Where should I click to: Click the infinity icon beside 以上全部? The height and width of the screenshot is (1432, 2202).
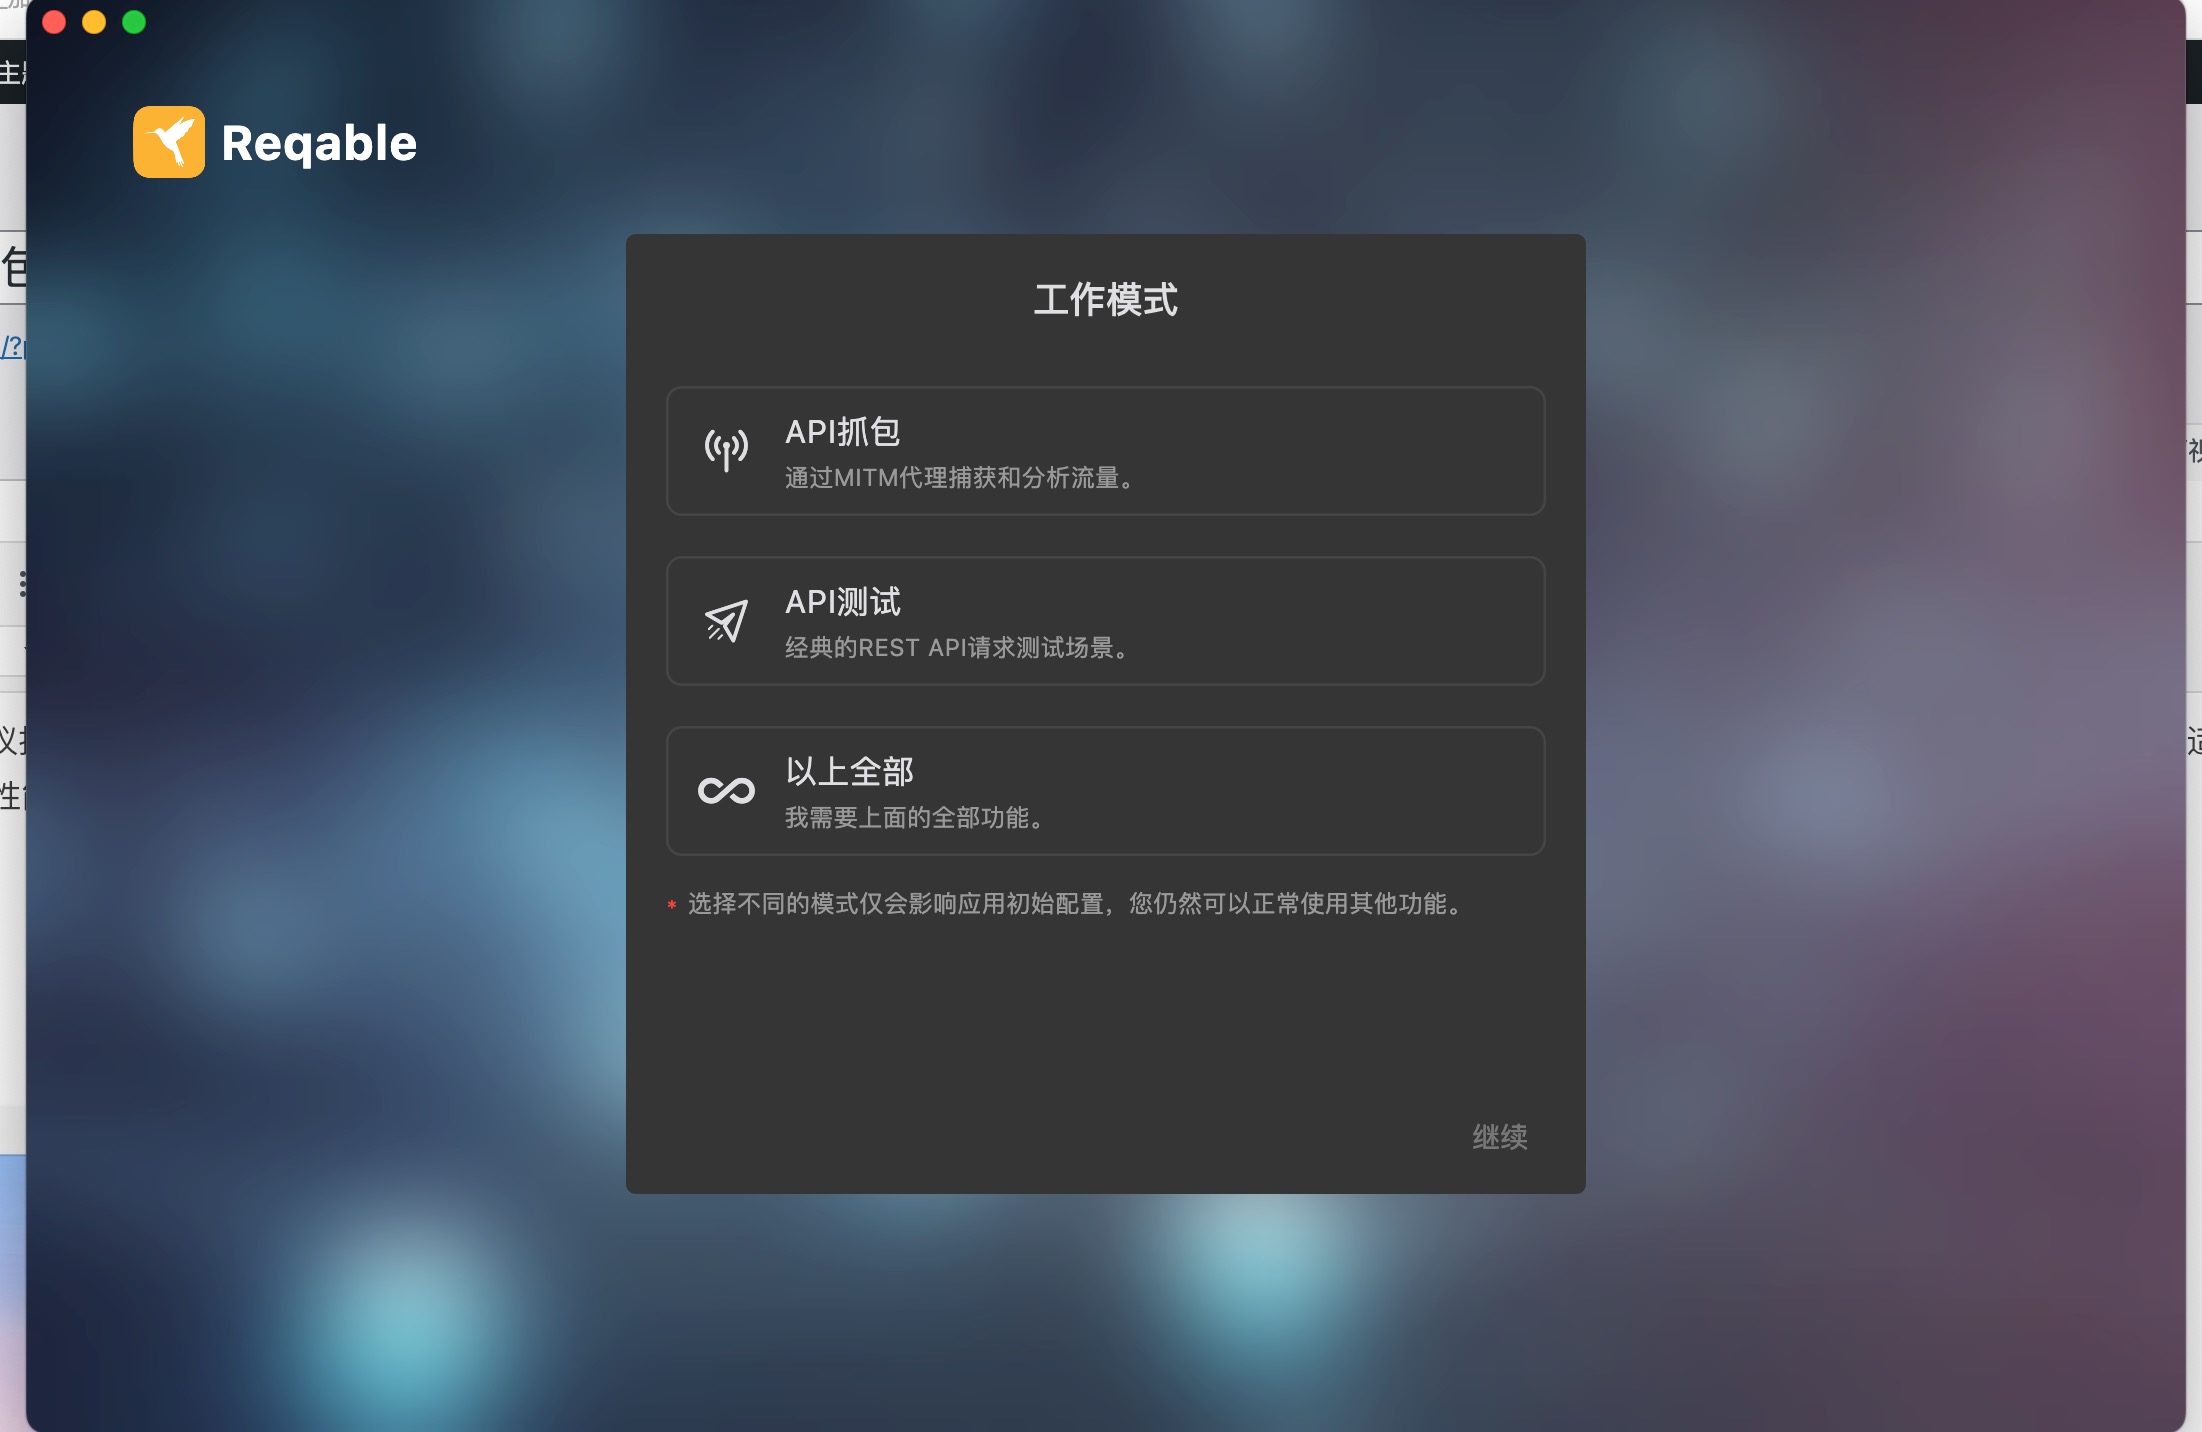[x=726, y=791]
